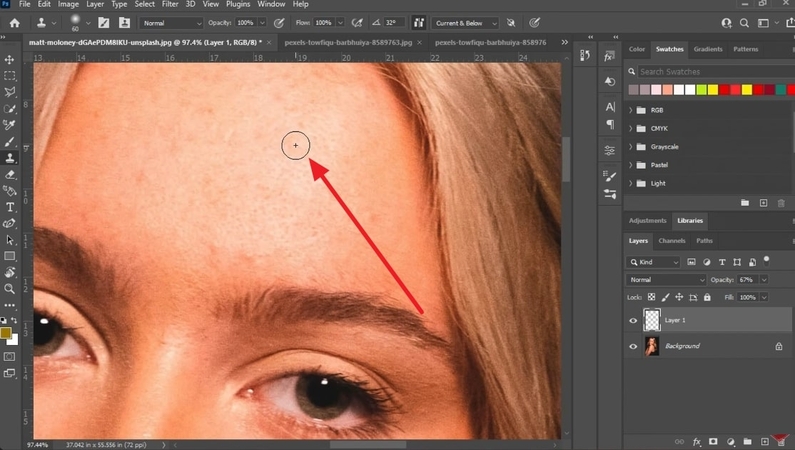Switch to the Channels tab

pos(672,241)
